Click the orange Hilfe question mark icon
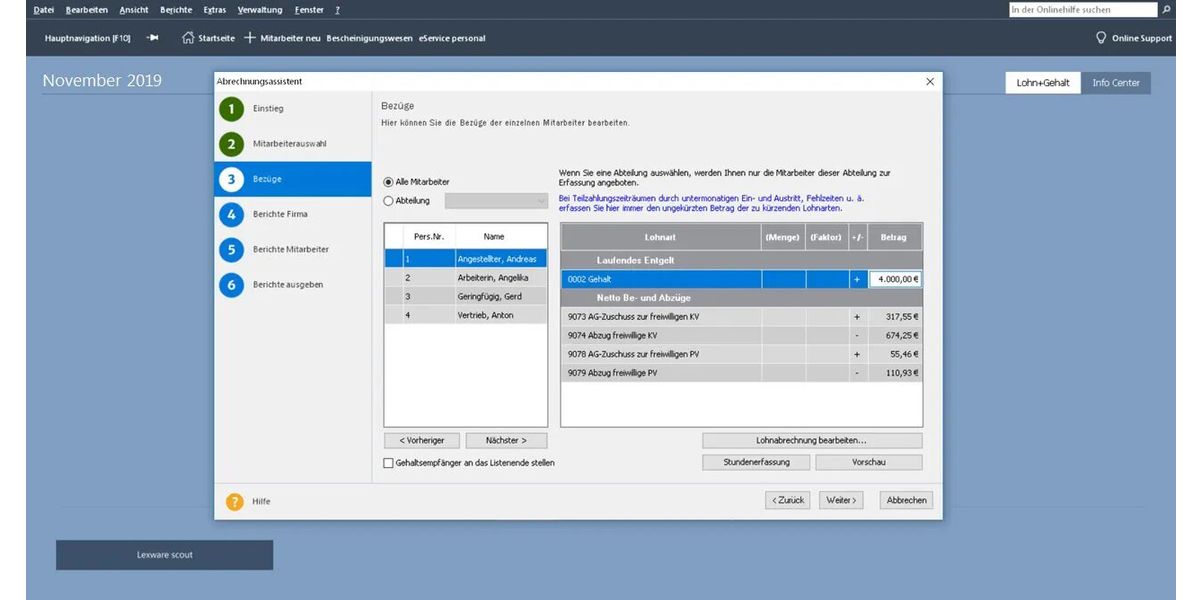The width and height of the screenshot is (1200, 600). (234, 501)
